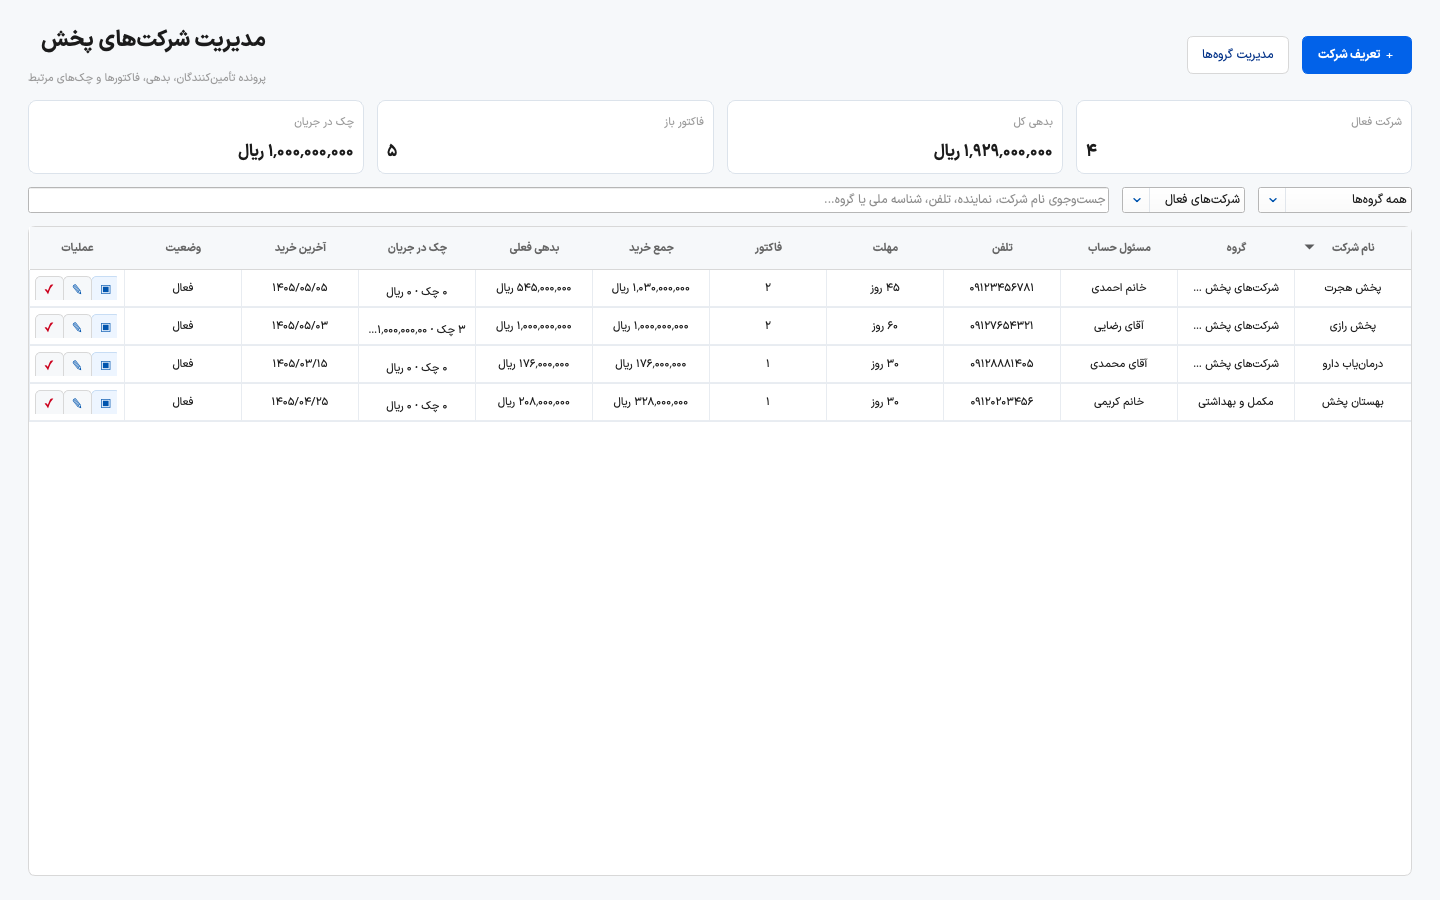Sort by the بدهی فعلی column header
The width and height of the screenshot is (1440, 900).
click(534, 248)
